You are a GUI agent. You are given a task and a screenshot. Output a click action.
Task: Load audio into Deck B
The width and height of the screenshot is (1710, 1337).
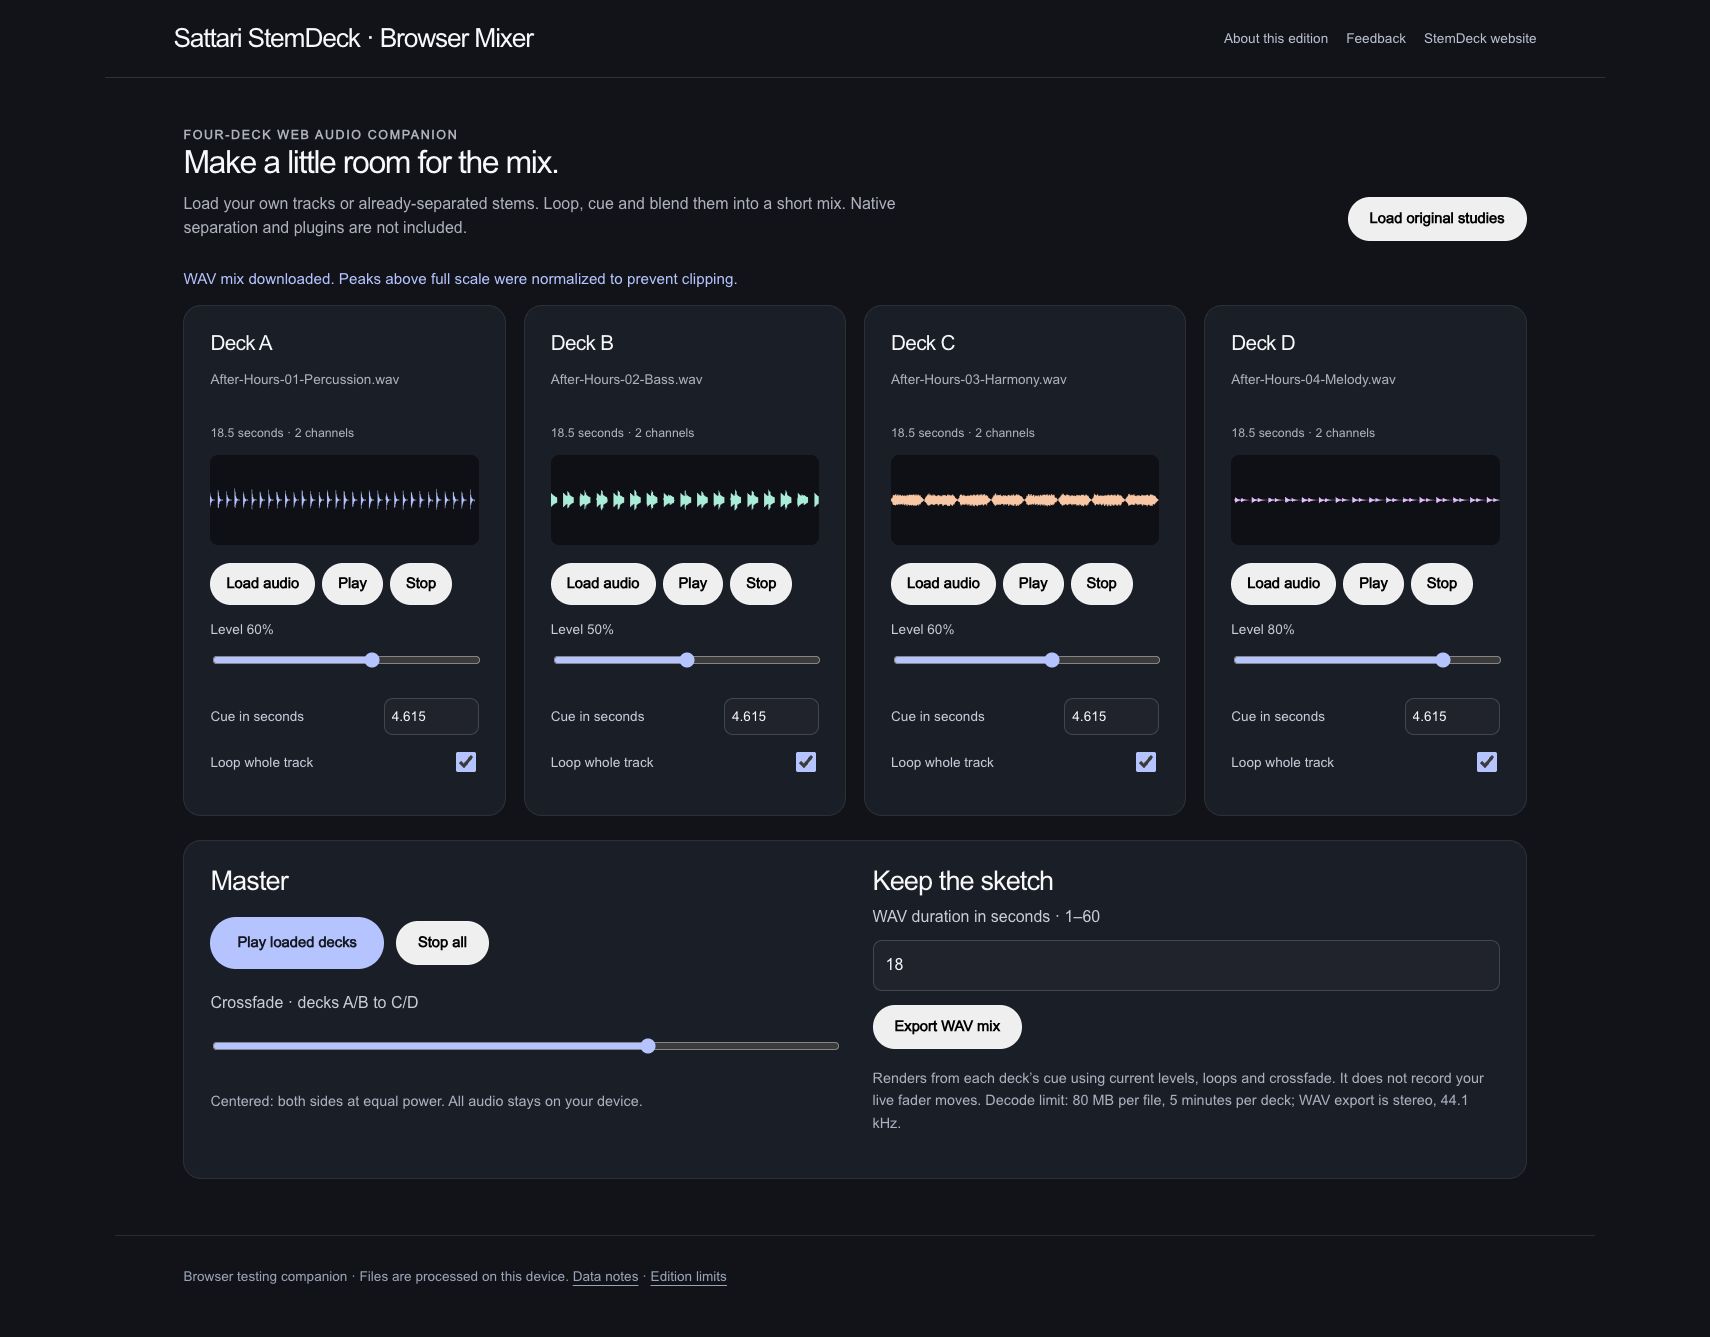pos(603,584)
